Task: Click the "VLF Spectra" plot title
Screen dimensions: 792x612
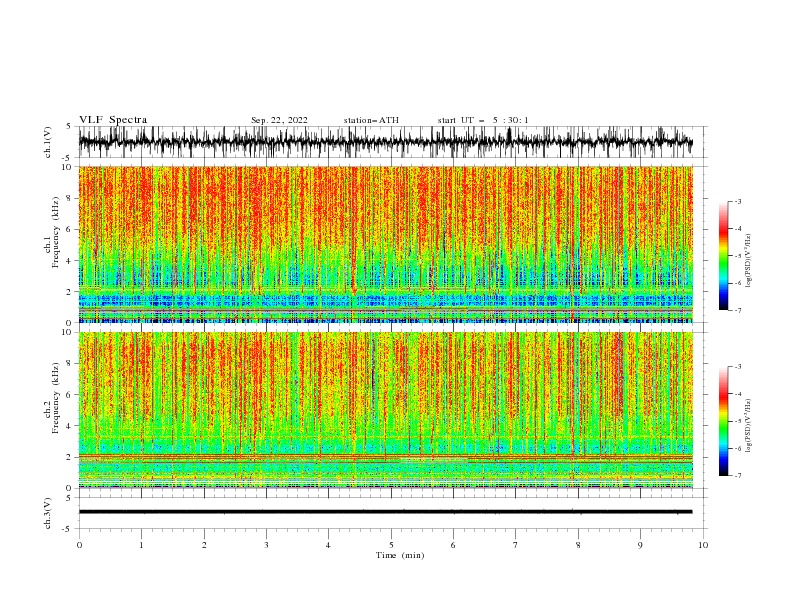Action: [x=113, y=120]
